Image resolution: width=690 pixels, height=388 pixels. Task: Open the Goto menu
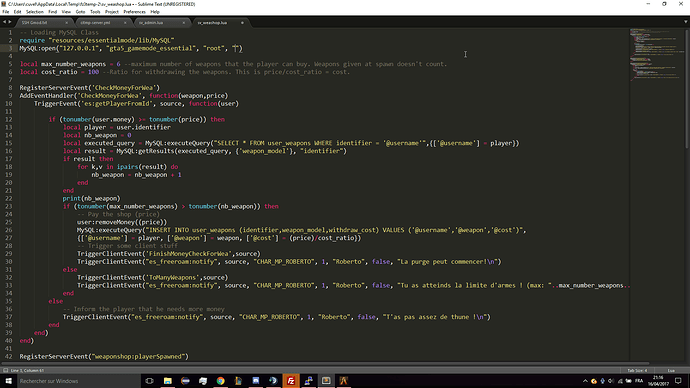point(80,12)
